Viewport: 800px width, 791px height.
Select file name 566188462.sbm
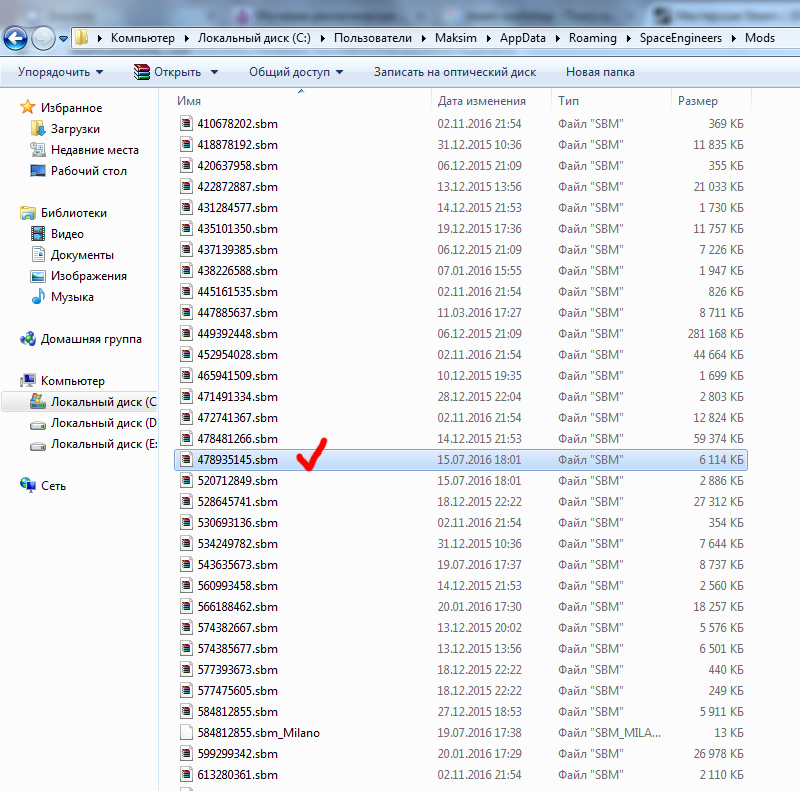click(x=238, y=607)
